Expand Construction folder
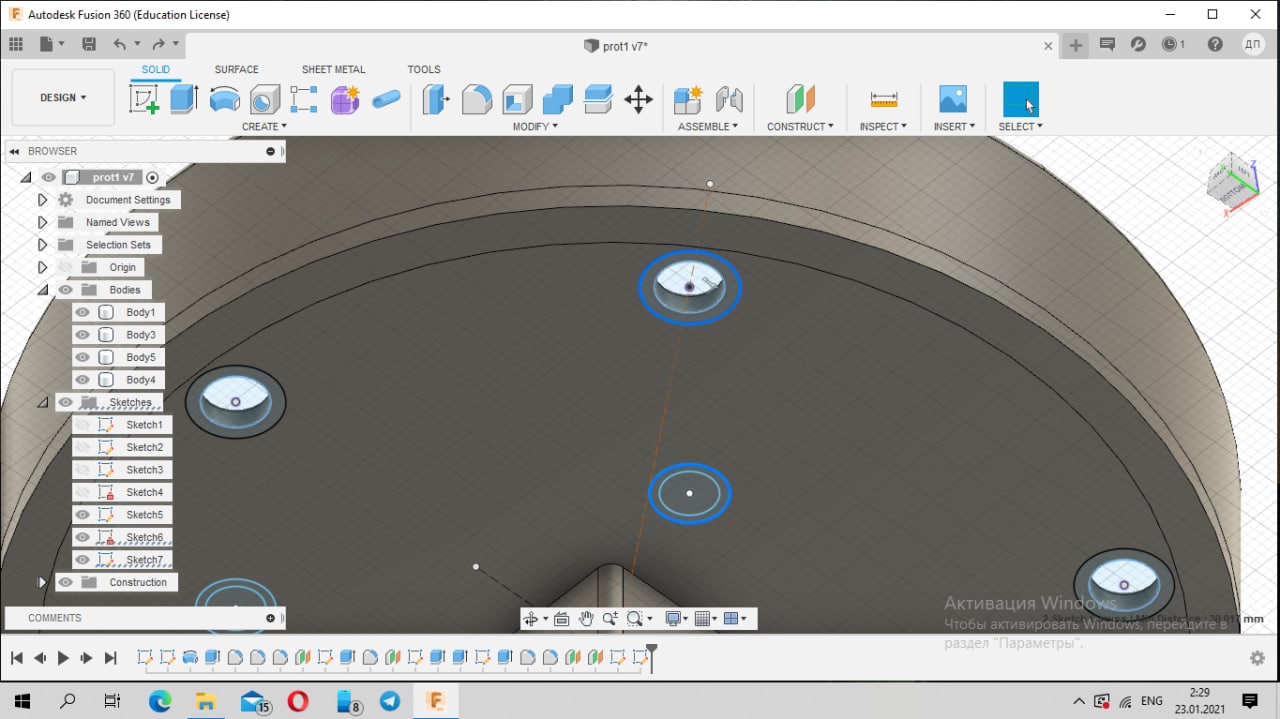The image size is (1280, 719). [42, 582]
